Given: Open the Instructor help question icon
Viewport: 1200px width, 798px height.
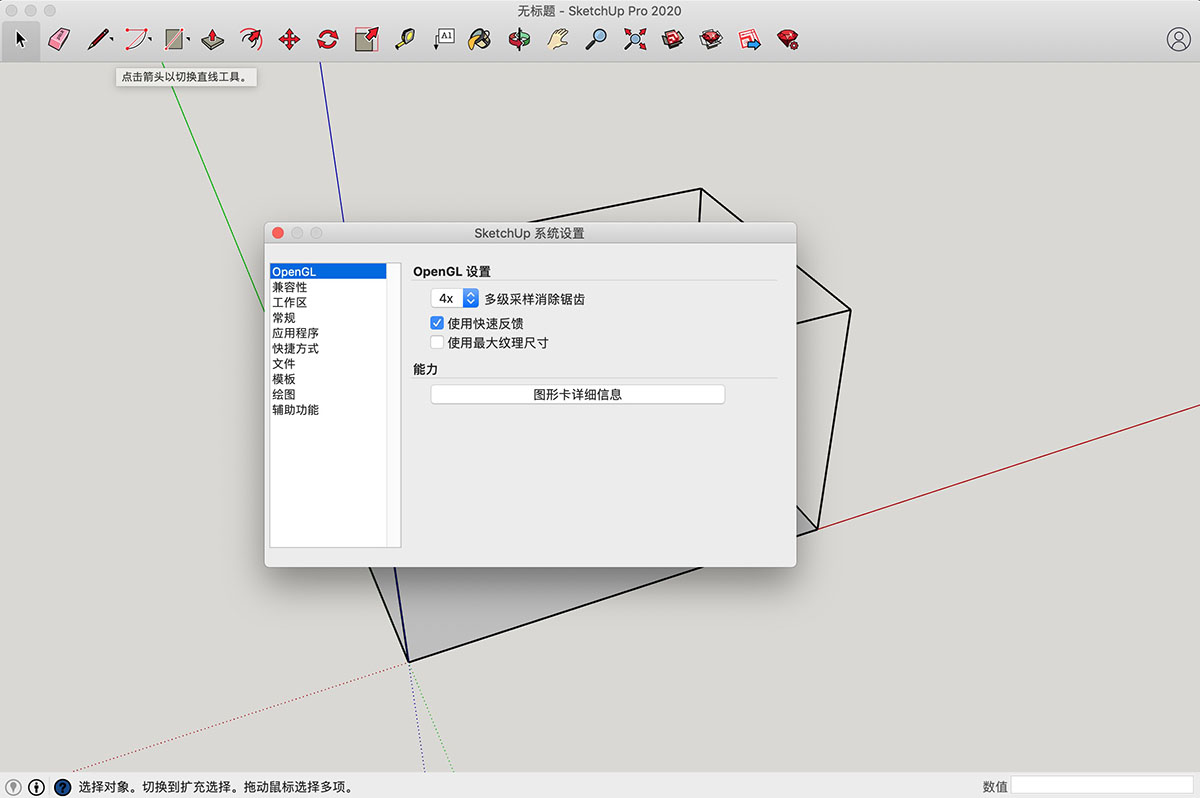Looking at the screenshot, I should (62, 787).
